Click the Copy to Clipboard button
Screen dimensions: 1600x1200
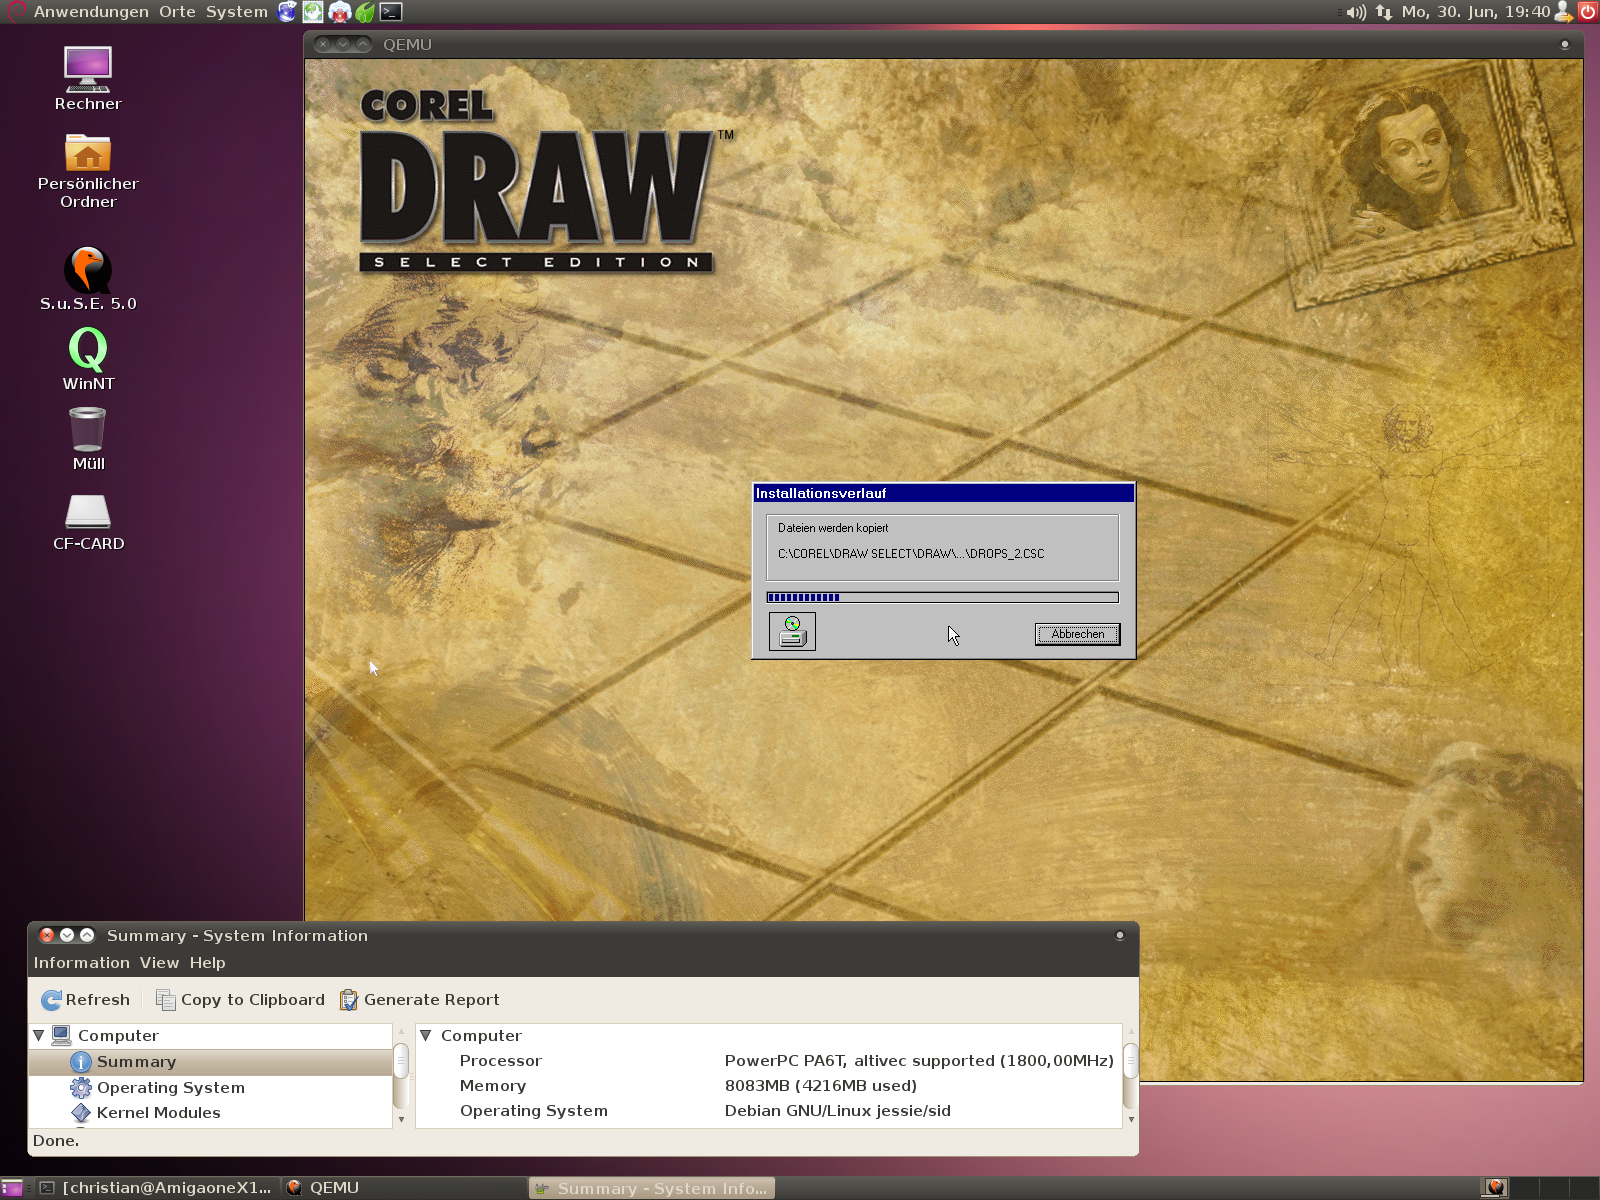pos(241,1000)
